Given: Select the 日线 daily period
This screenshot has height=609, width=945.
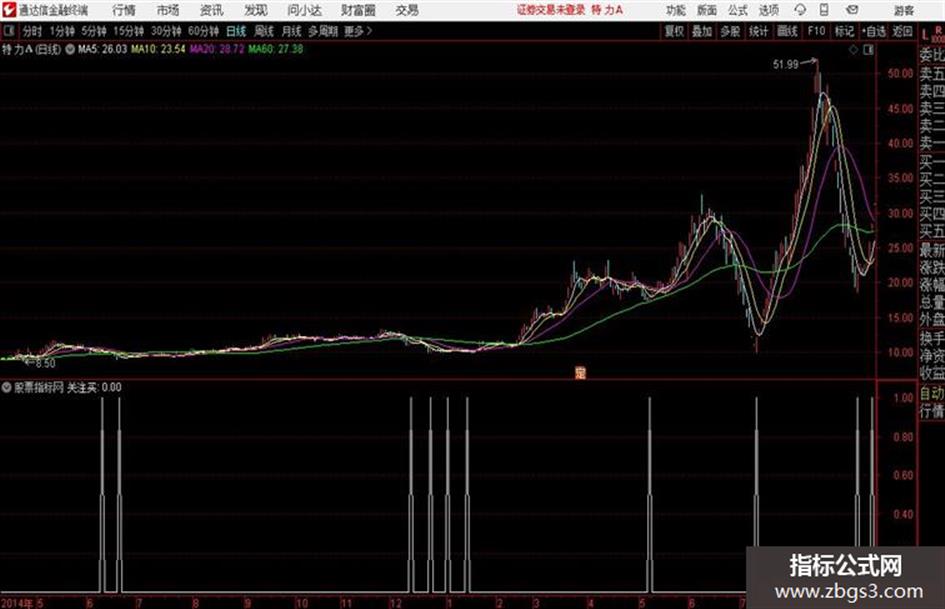Looking at the screenshot, I should click(x=236, y=31).
